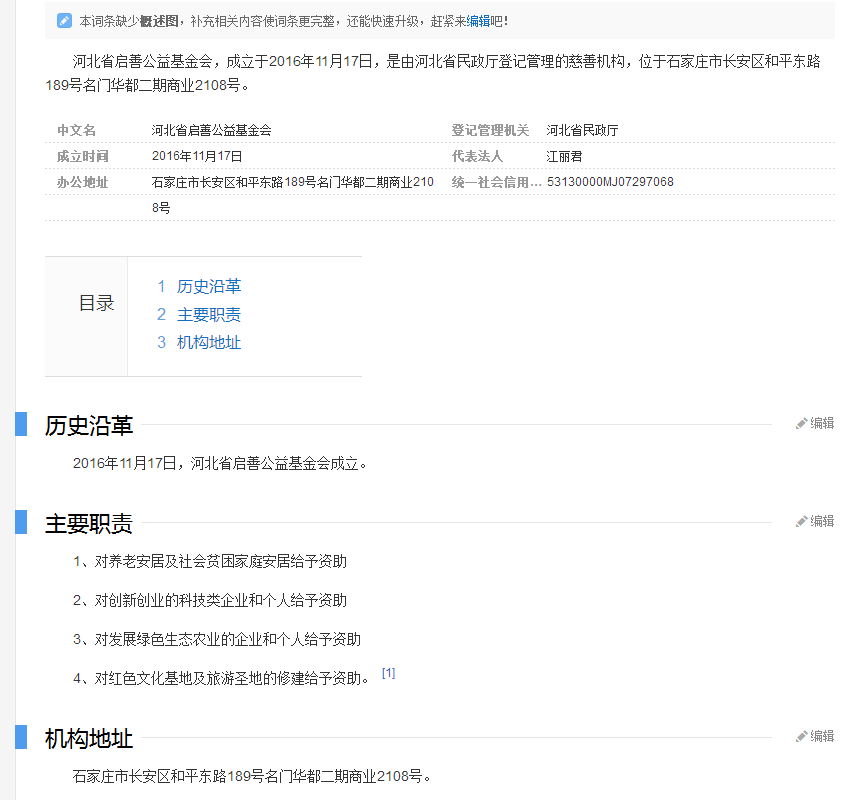Select the 历史沿革 section heading

coord(89,425)
